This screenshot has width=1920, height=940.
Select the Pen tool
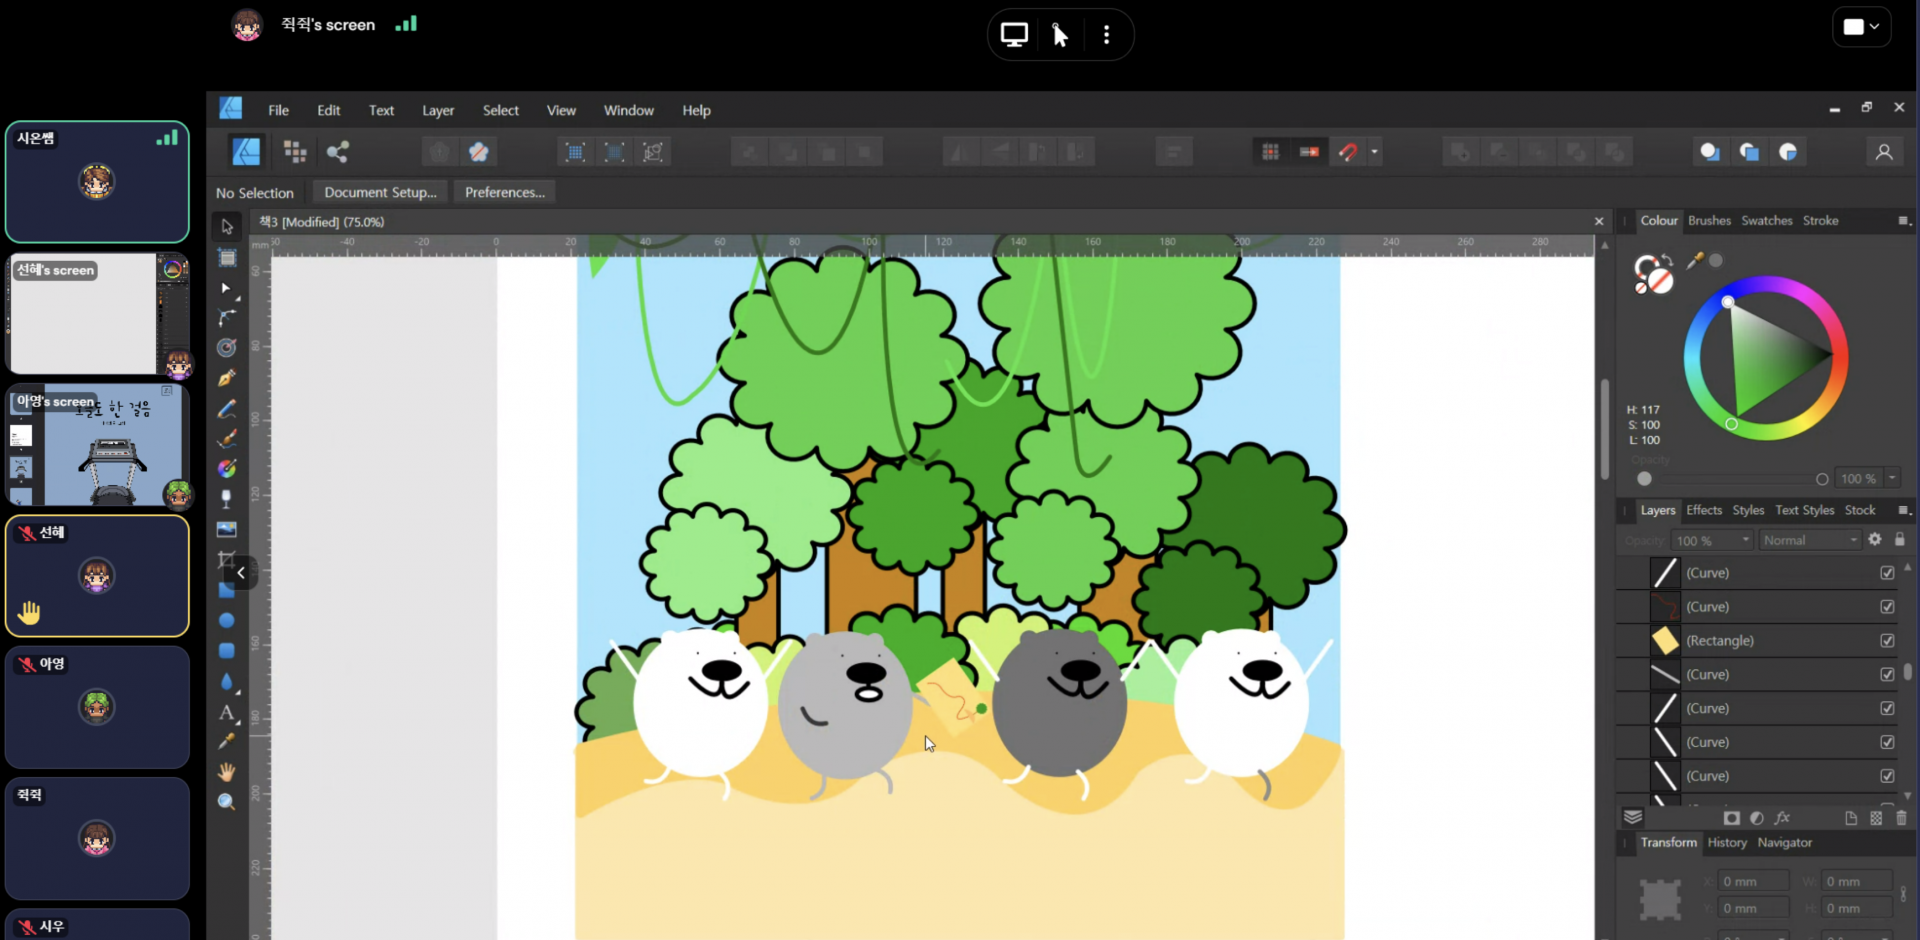click(x=227, y=378)
